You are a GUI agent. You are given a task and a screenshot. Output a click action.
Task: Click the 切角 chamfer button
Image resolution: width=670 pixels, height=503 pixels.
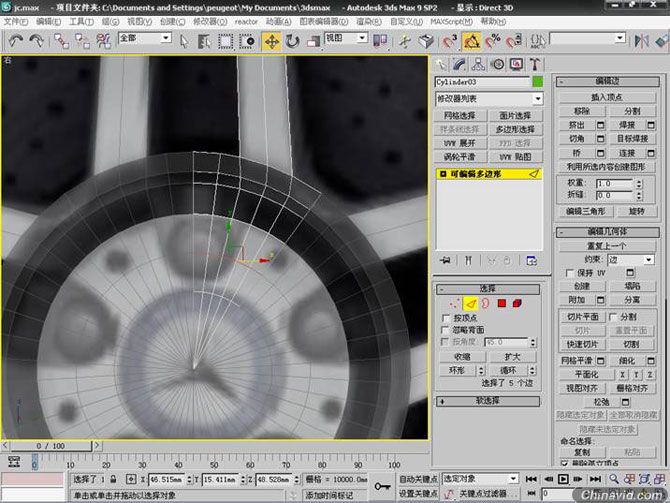pyautogui.click(x=576, y=139)
